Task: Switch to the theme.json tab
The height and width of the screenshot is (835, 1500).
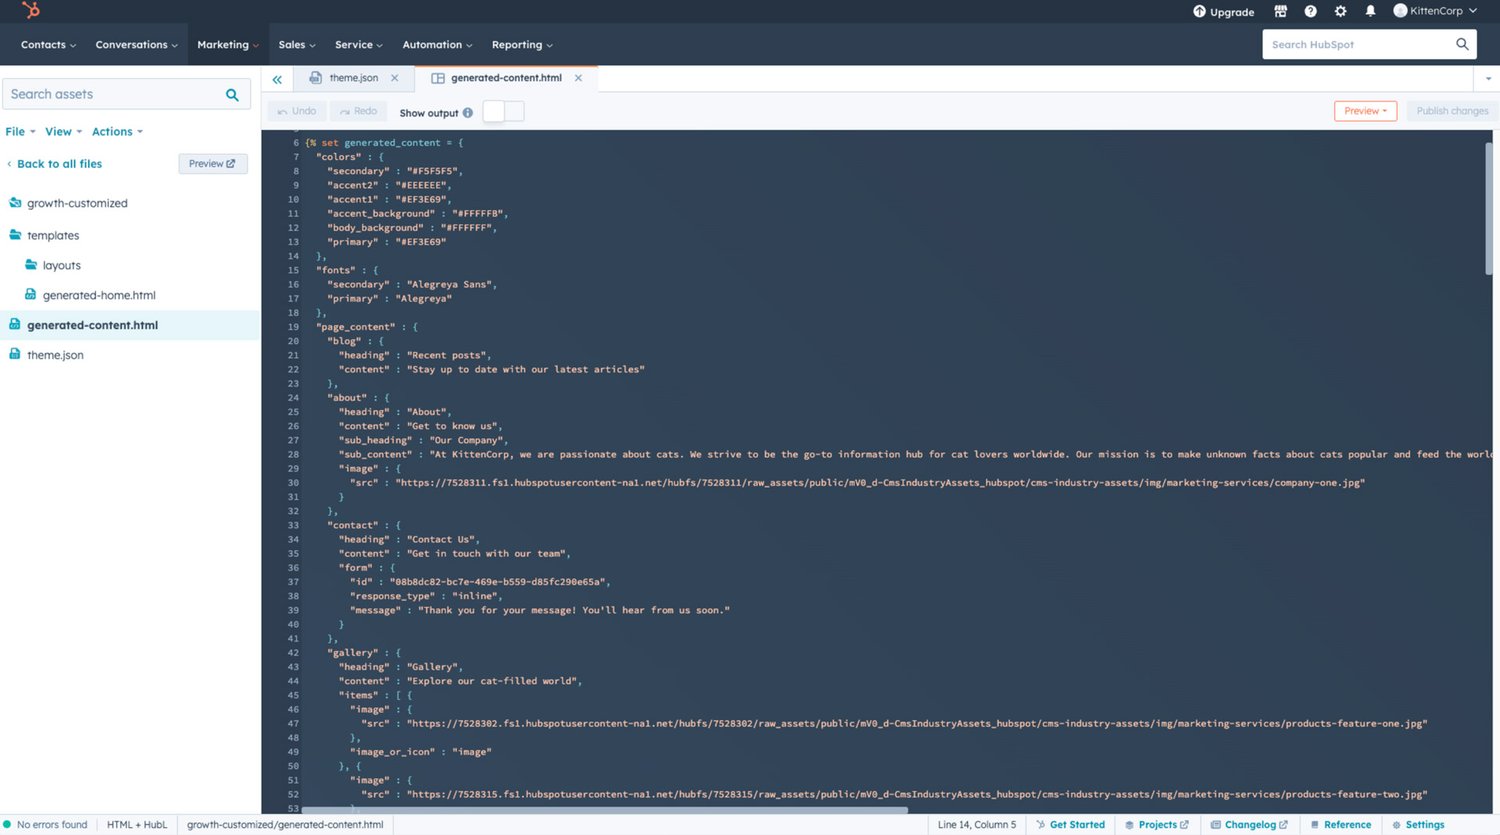Action: (353, 78)
